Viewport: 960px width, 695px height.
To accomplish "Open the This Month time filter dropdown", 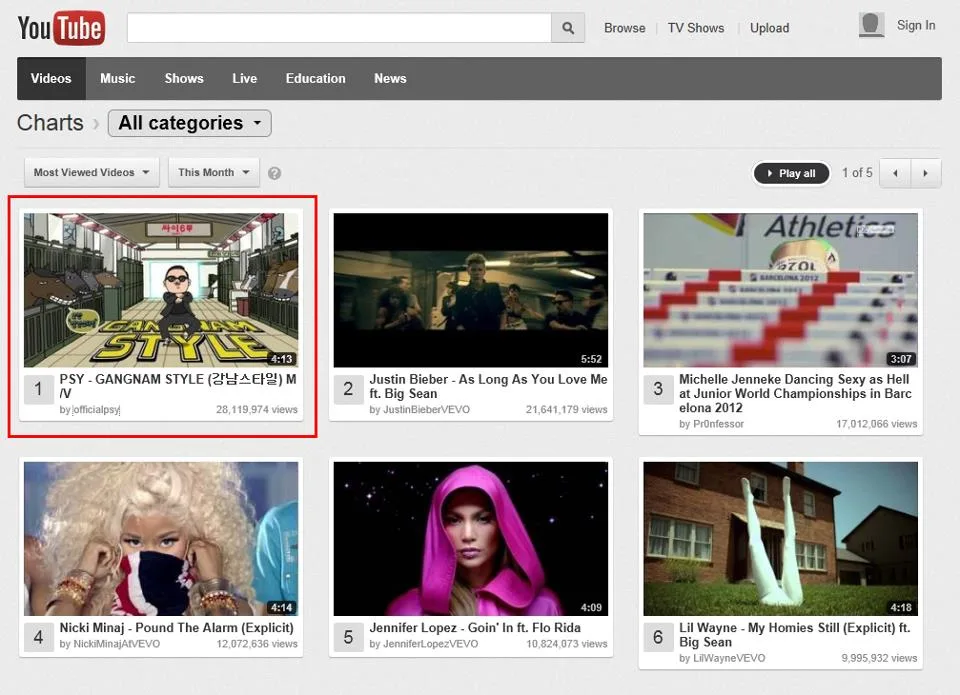I will click(213, 172).
